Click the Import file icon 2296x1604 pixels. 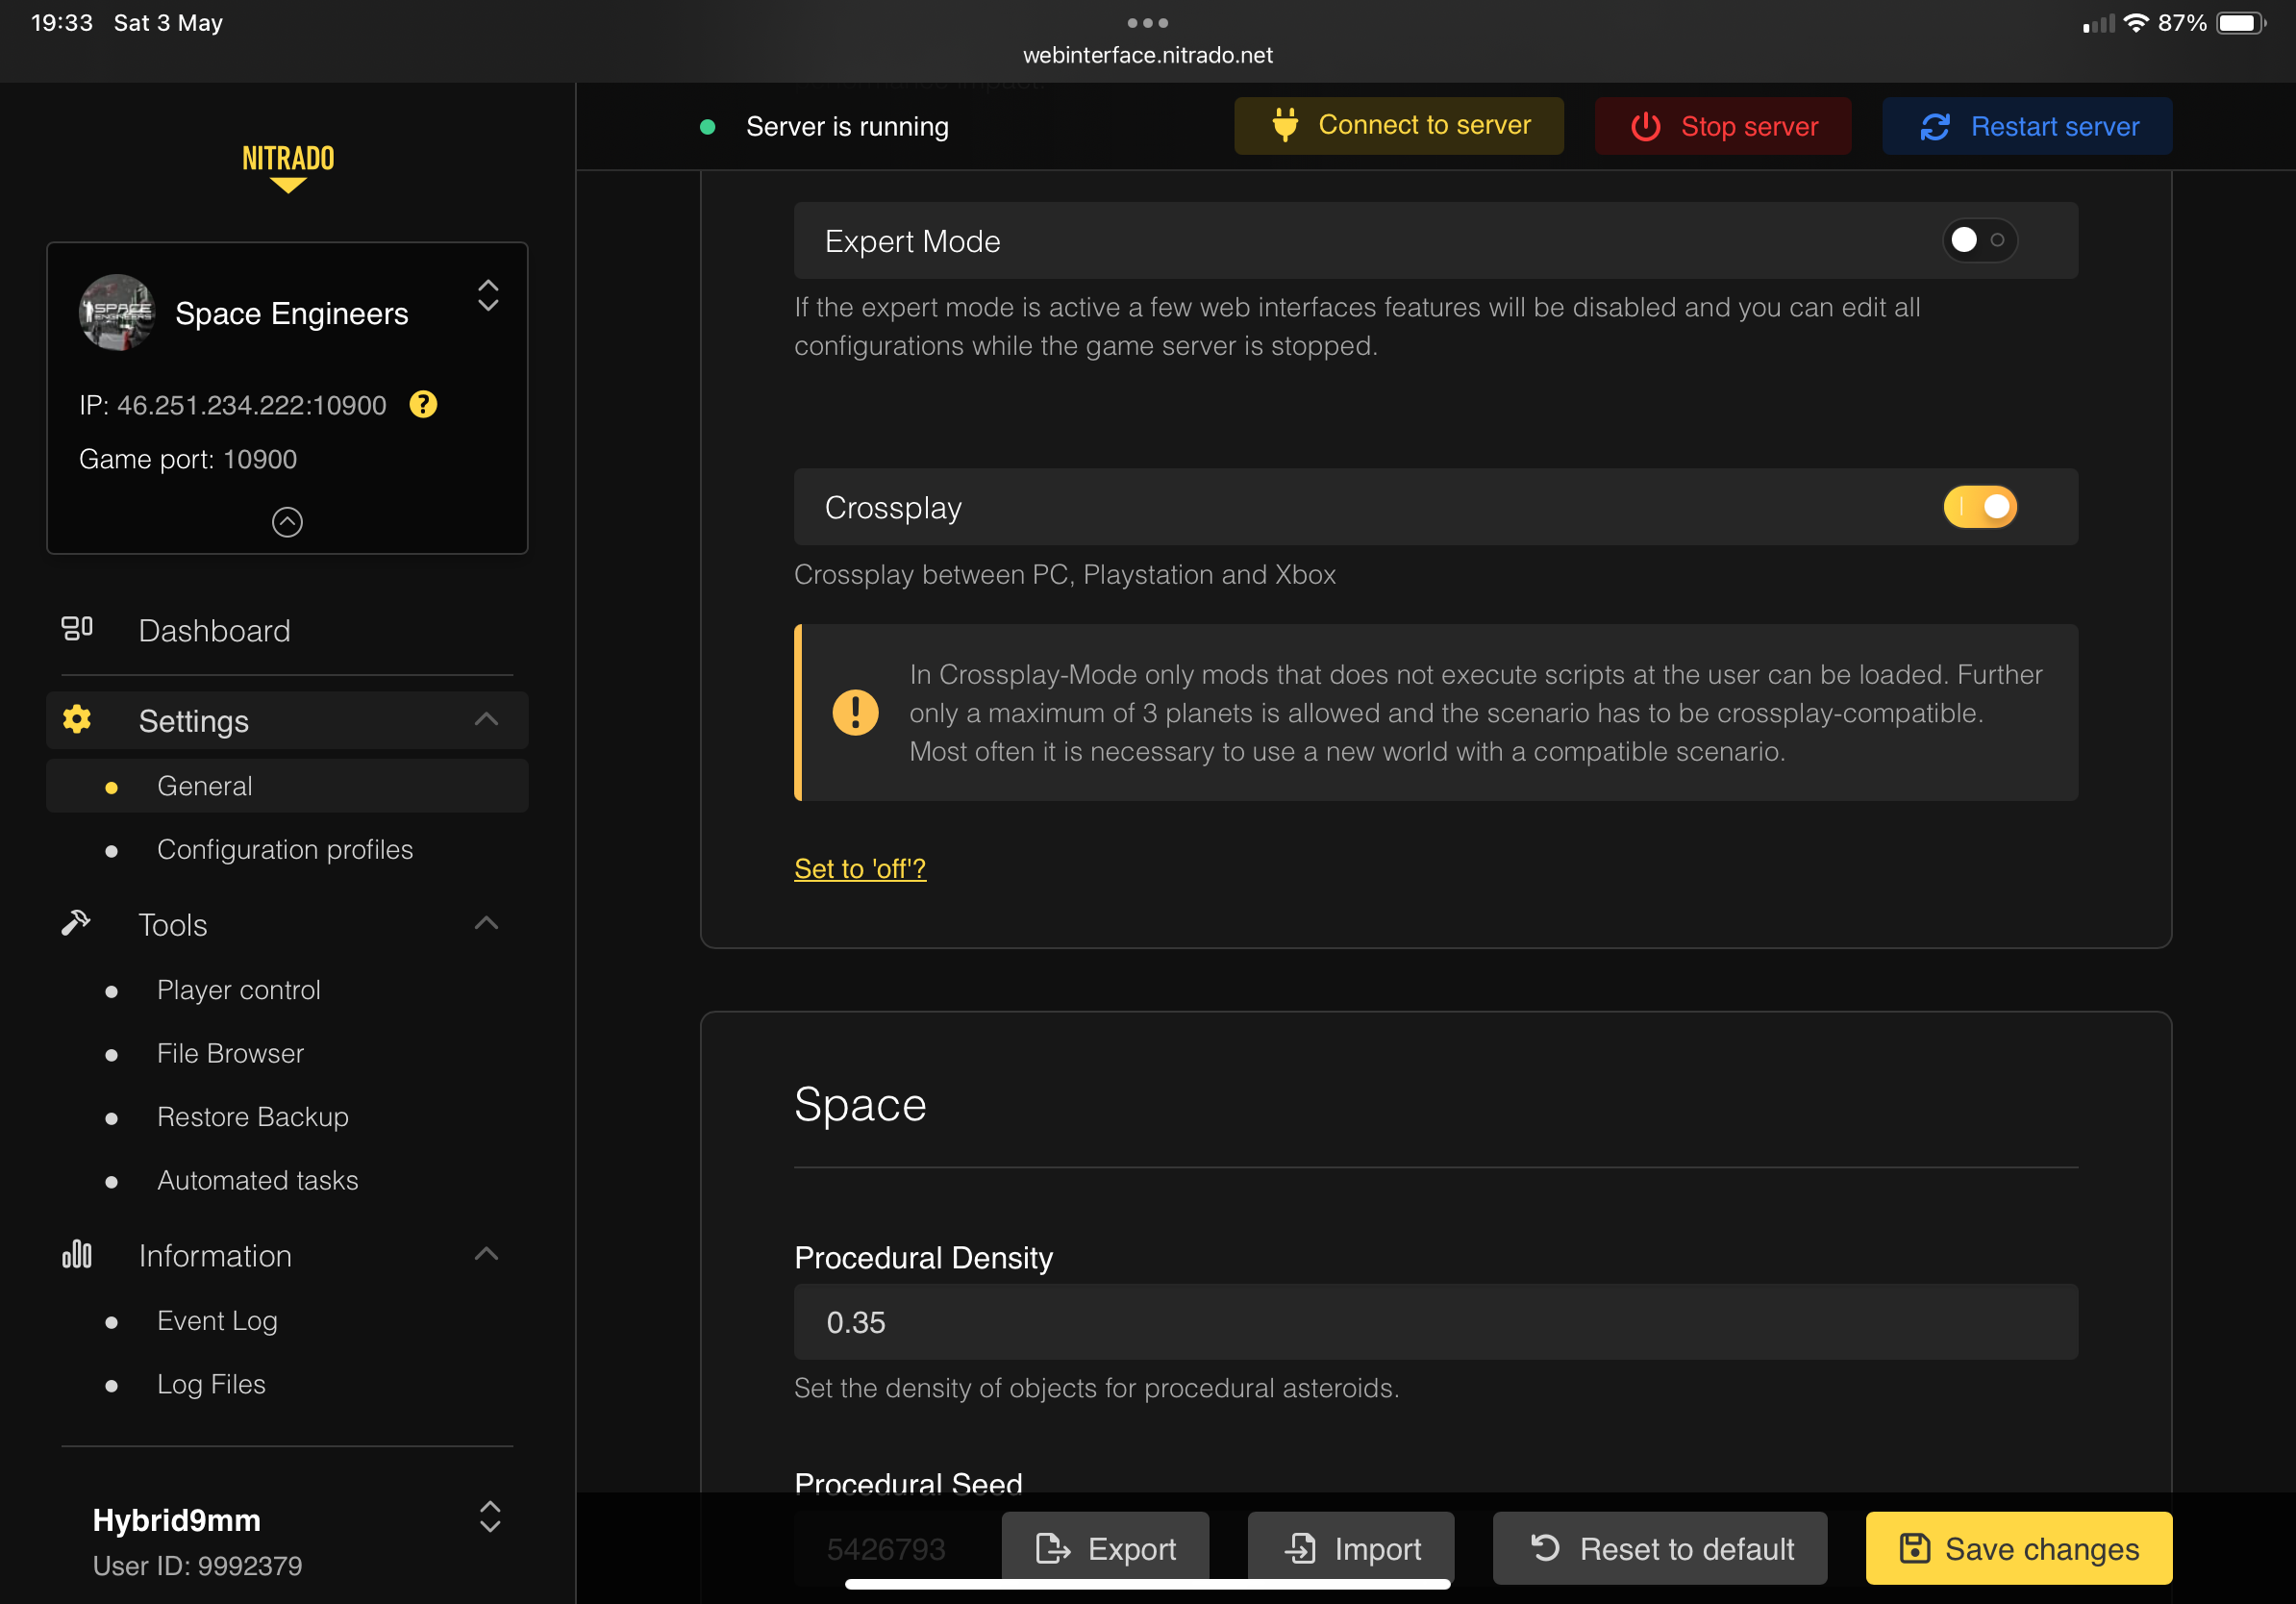click(1300, 1548)
